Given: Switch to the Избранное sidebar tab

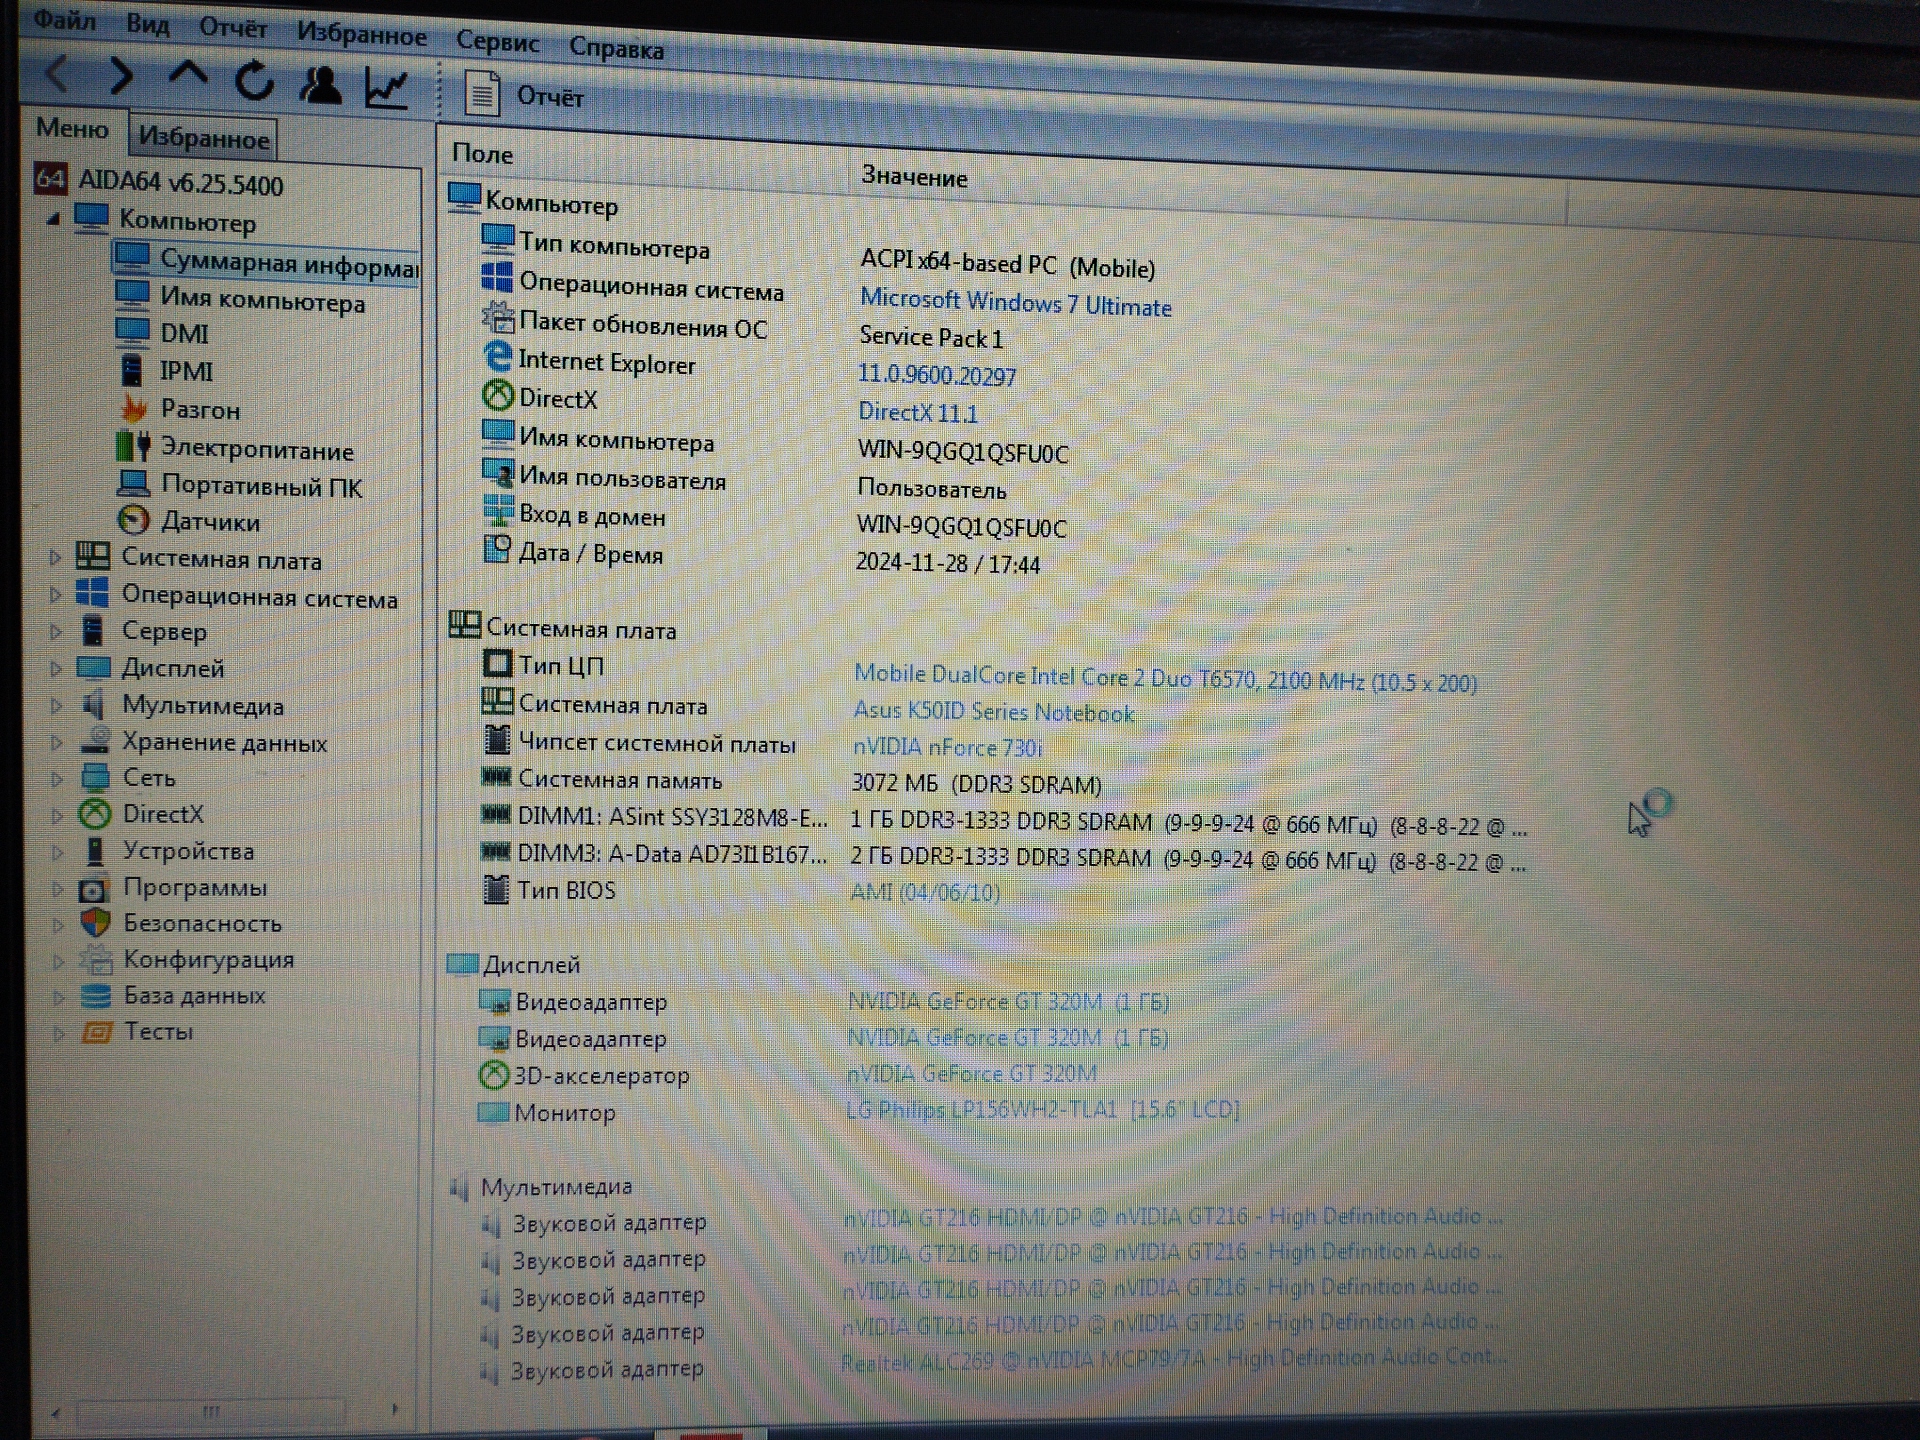Looking at the screenshot, I should 203,137.
